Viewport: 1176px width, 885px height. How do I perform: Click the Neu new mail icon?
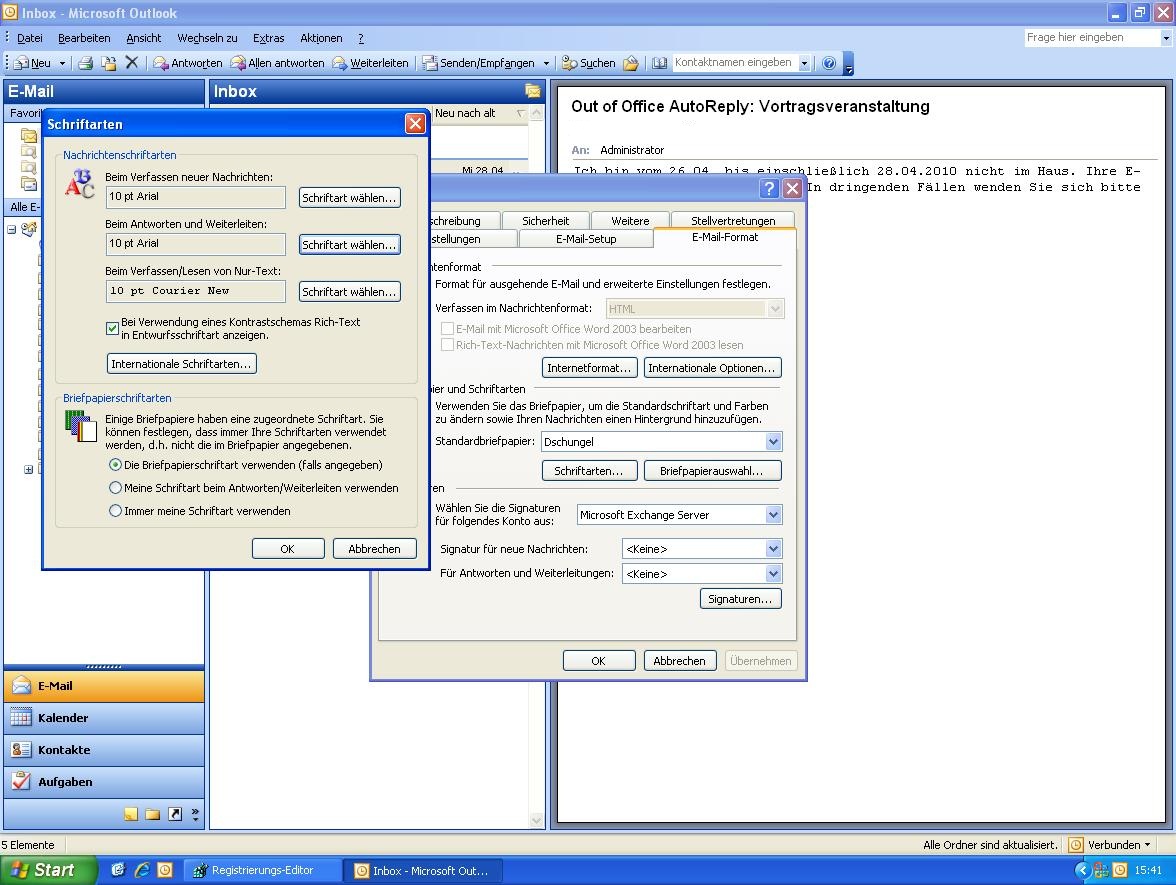pyautogui.click(x=22, y=63)
